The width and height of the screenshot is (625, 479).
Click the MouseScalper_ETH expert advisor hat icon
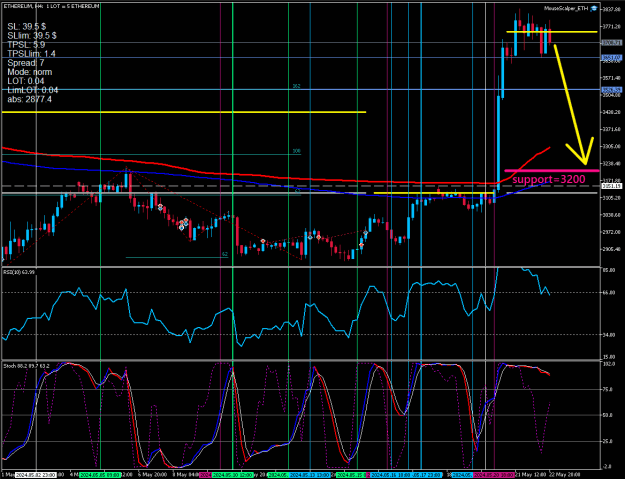coord(594,8)
